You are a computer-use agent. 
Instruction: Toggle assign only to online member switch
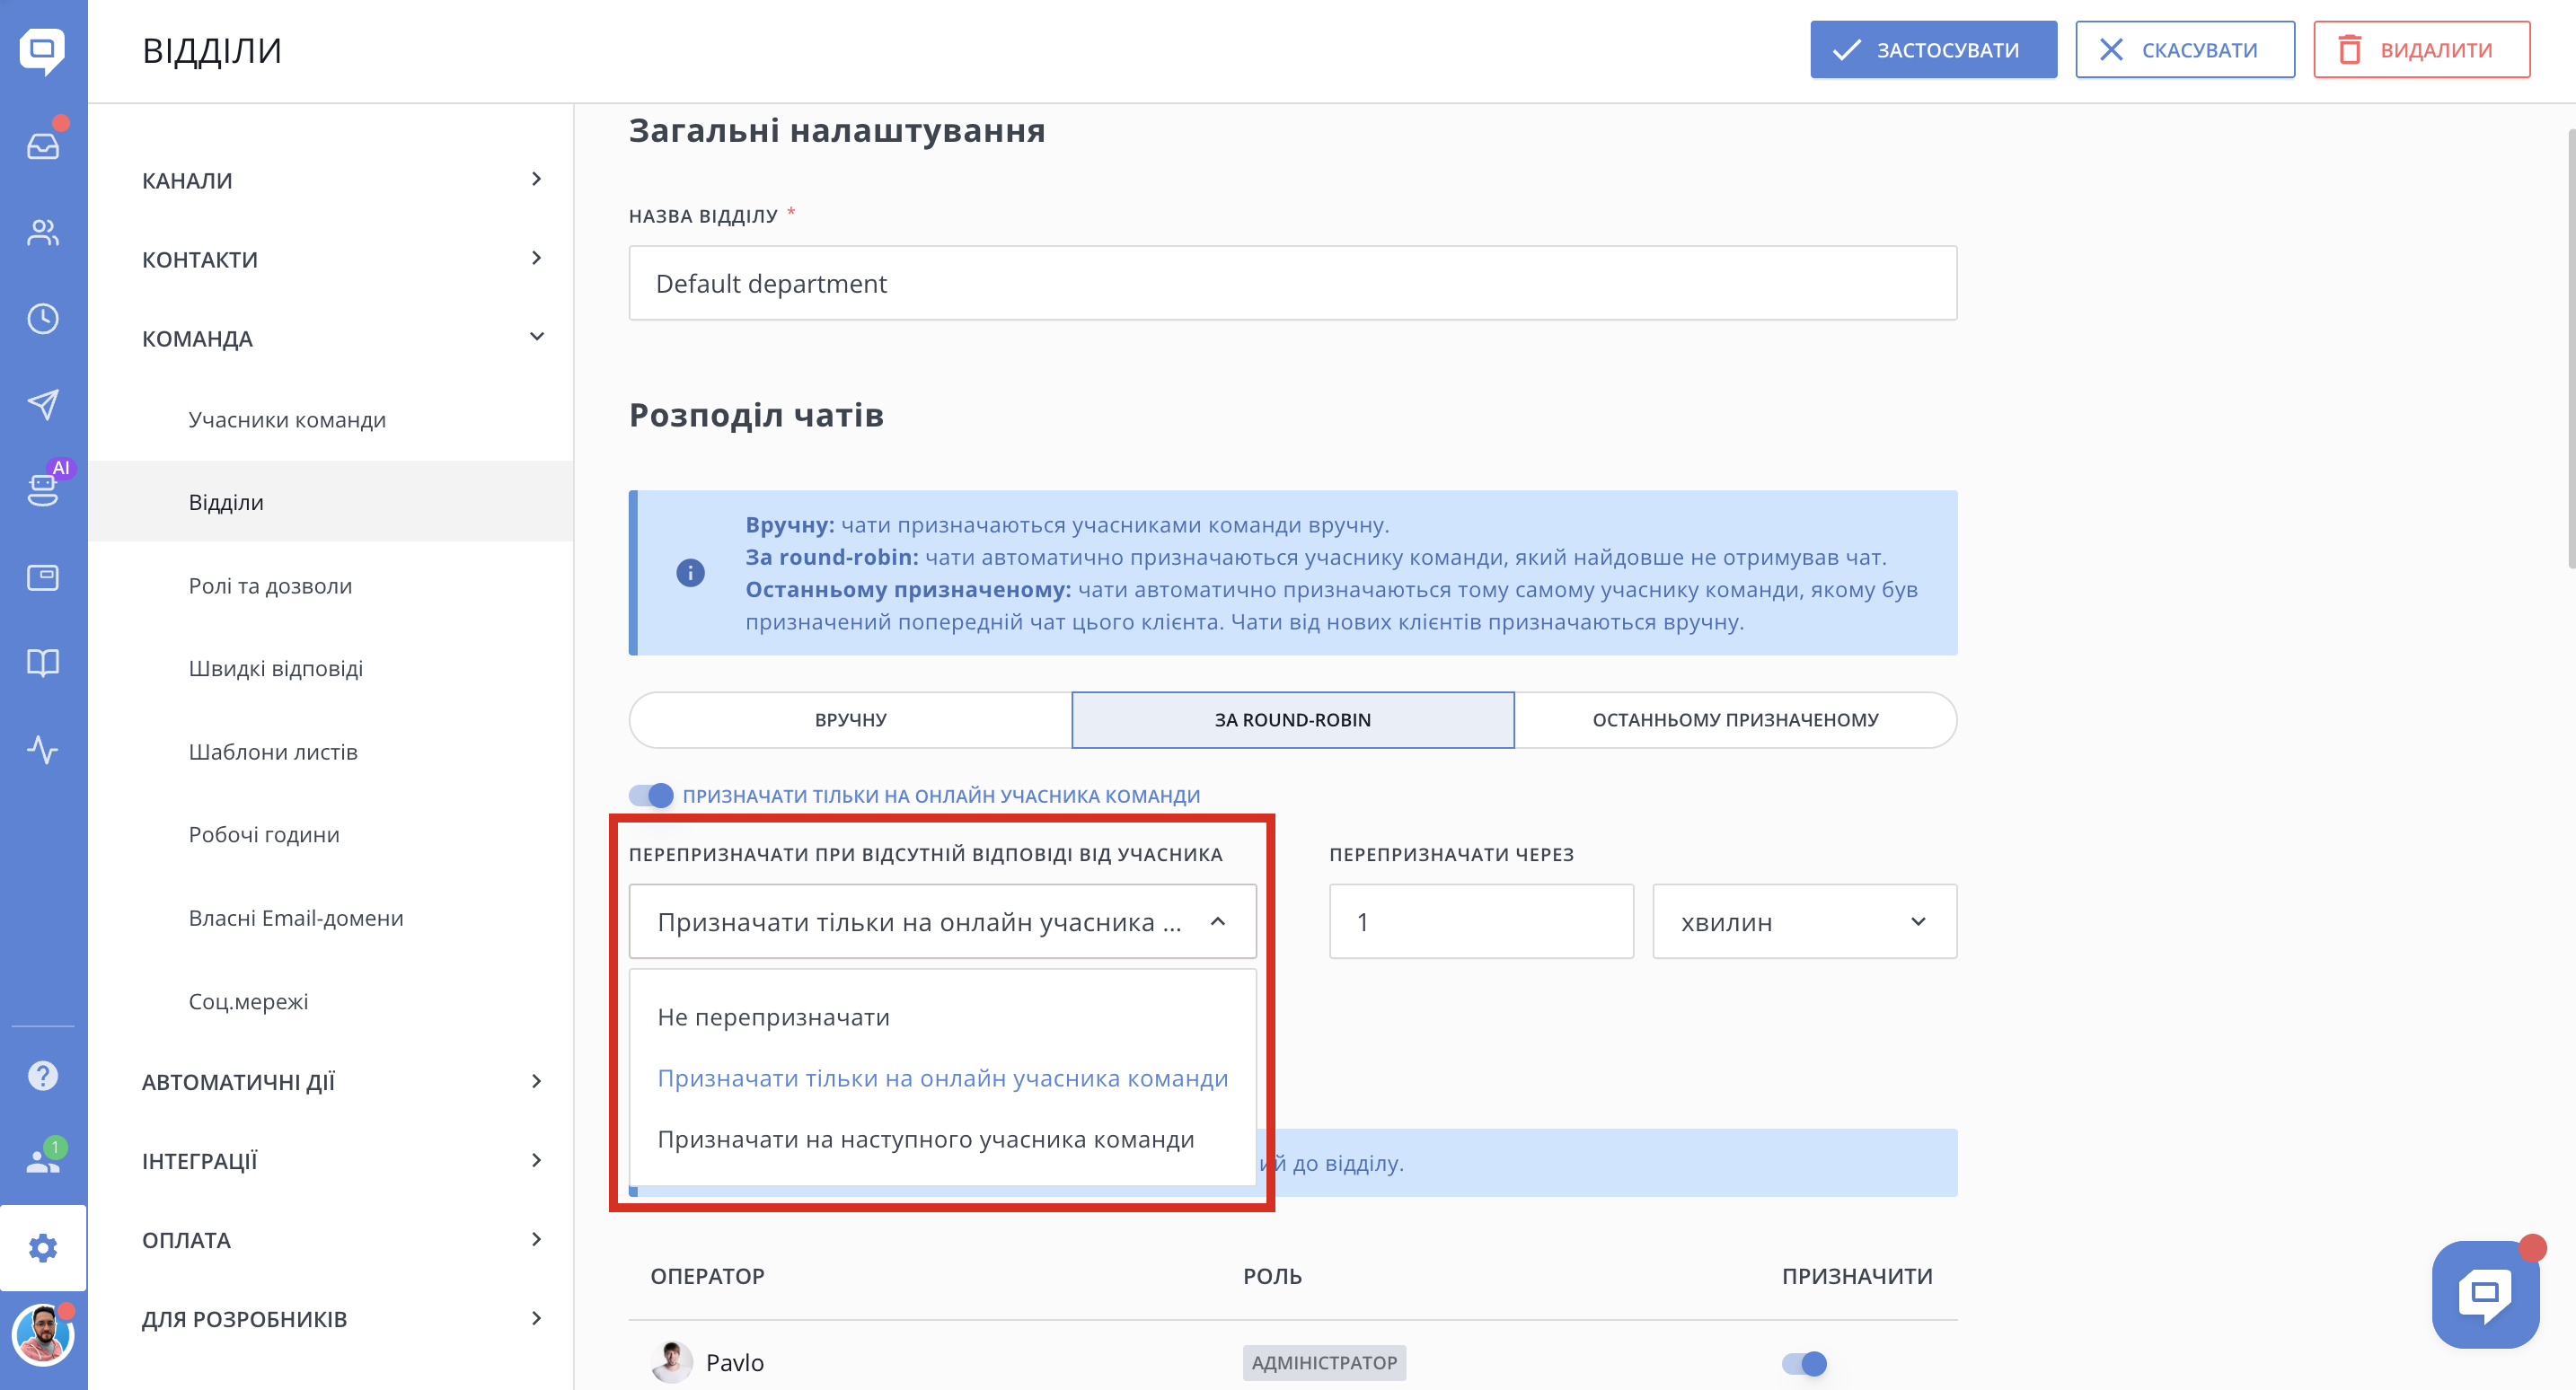point(651,795)
